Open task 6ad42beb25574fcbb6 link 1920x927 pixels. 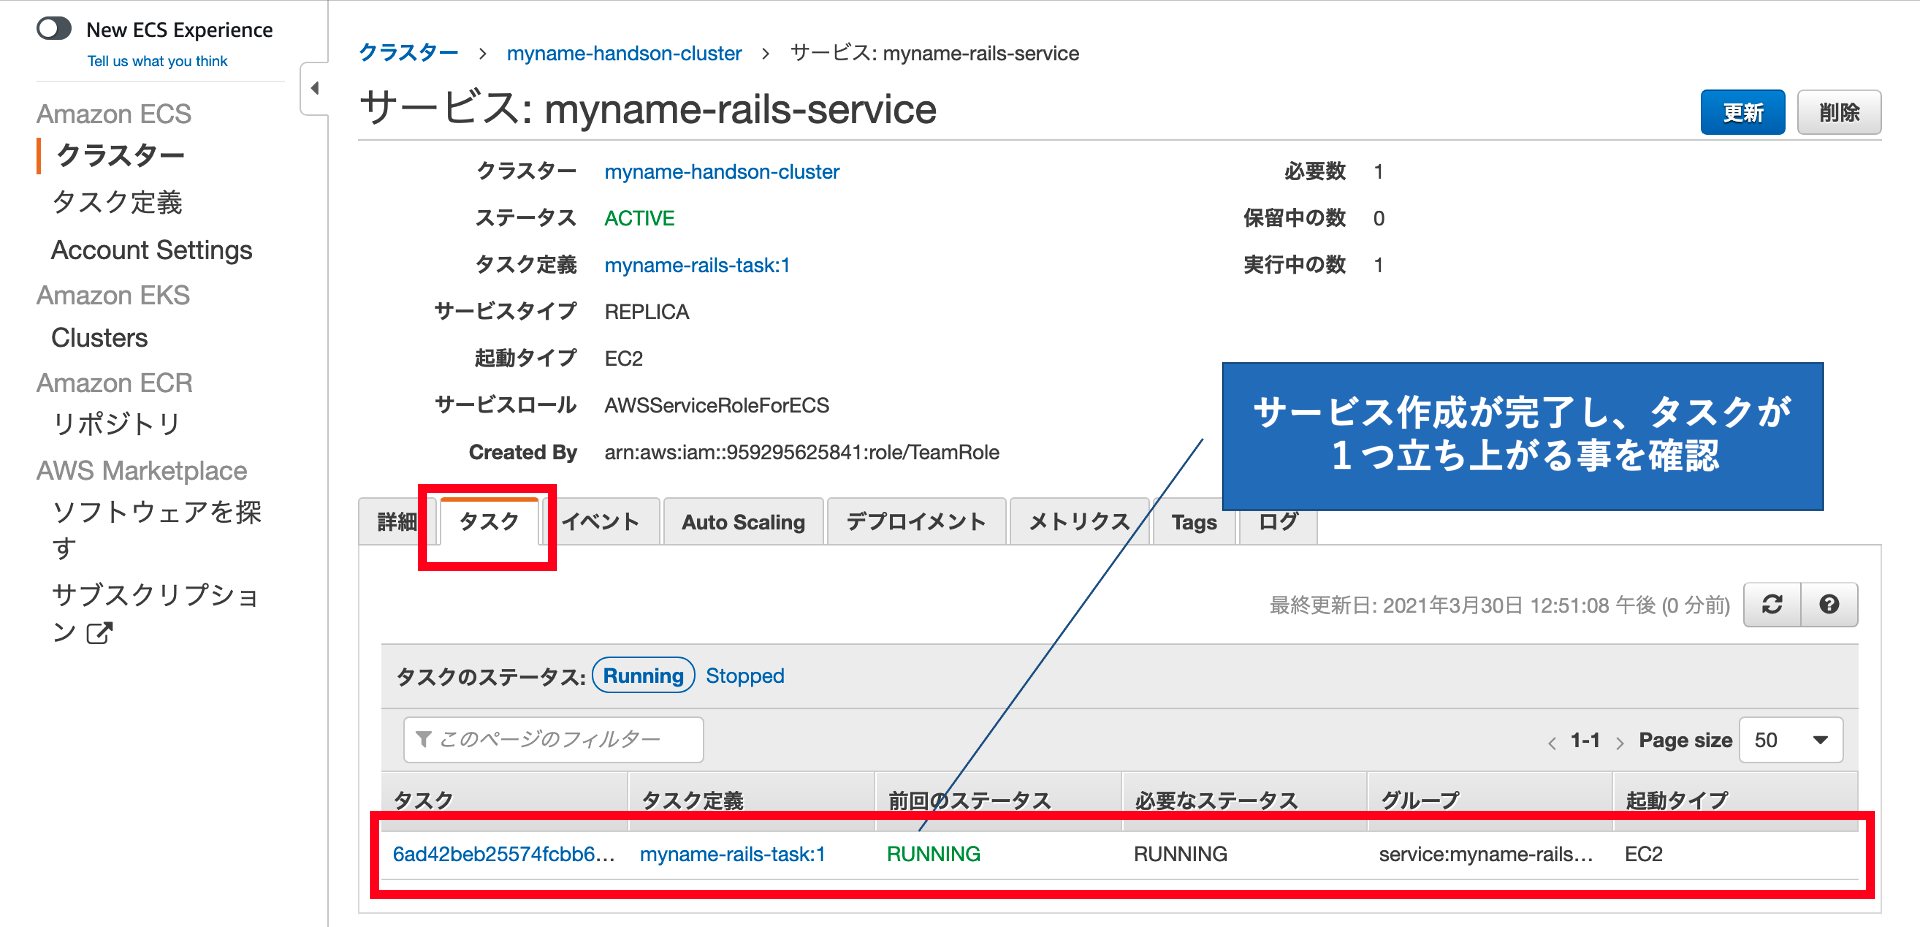click(503, 854)
